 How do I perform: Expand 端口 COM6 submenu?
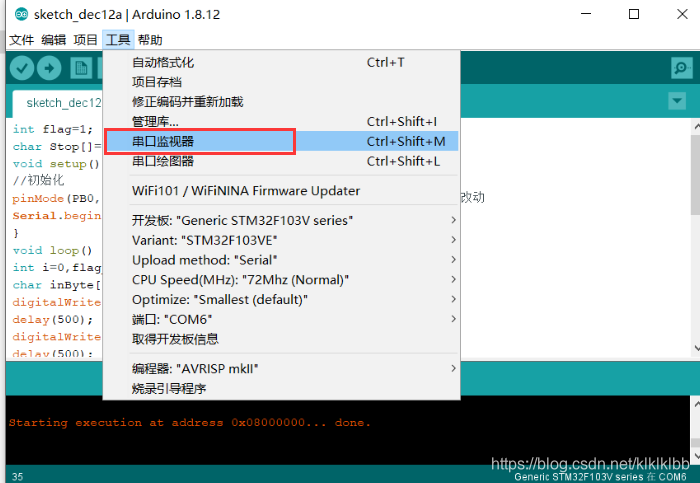tap(281, 320)
